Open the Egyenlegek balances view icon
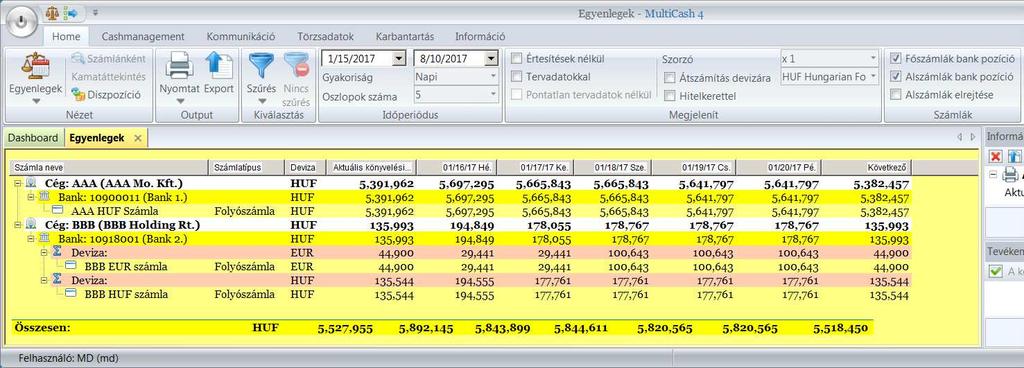1024x368 pixels. pyautogui.click(x=35, y=67)
